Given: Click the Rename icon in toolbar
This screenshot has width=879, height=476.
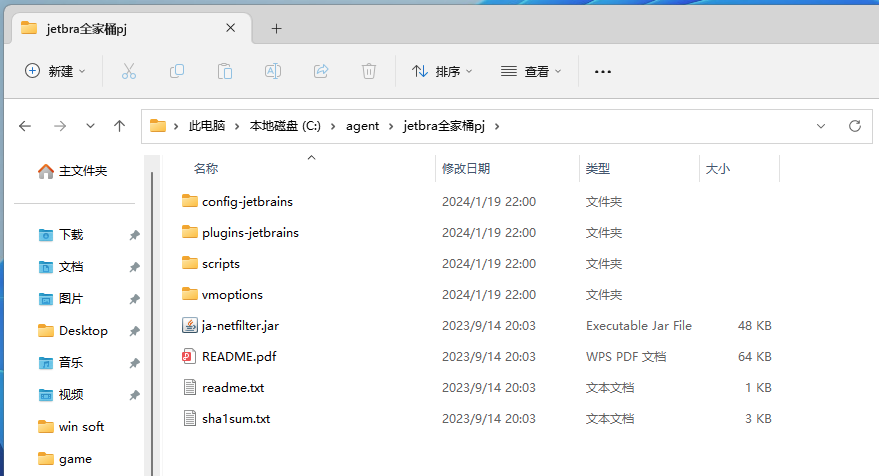Looking at the screenshot, I should pyautogui.click(x=273, y=71).
